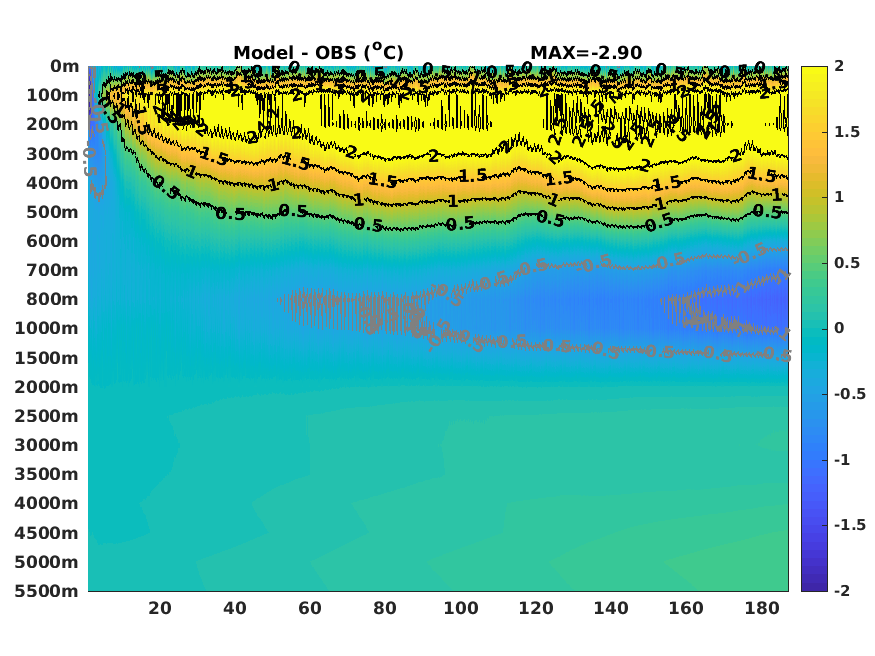Click the depth axis label "400m"

(52, 183)
